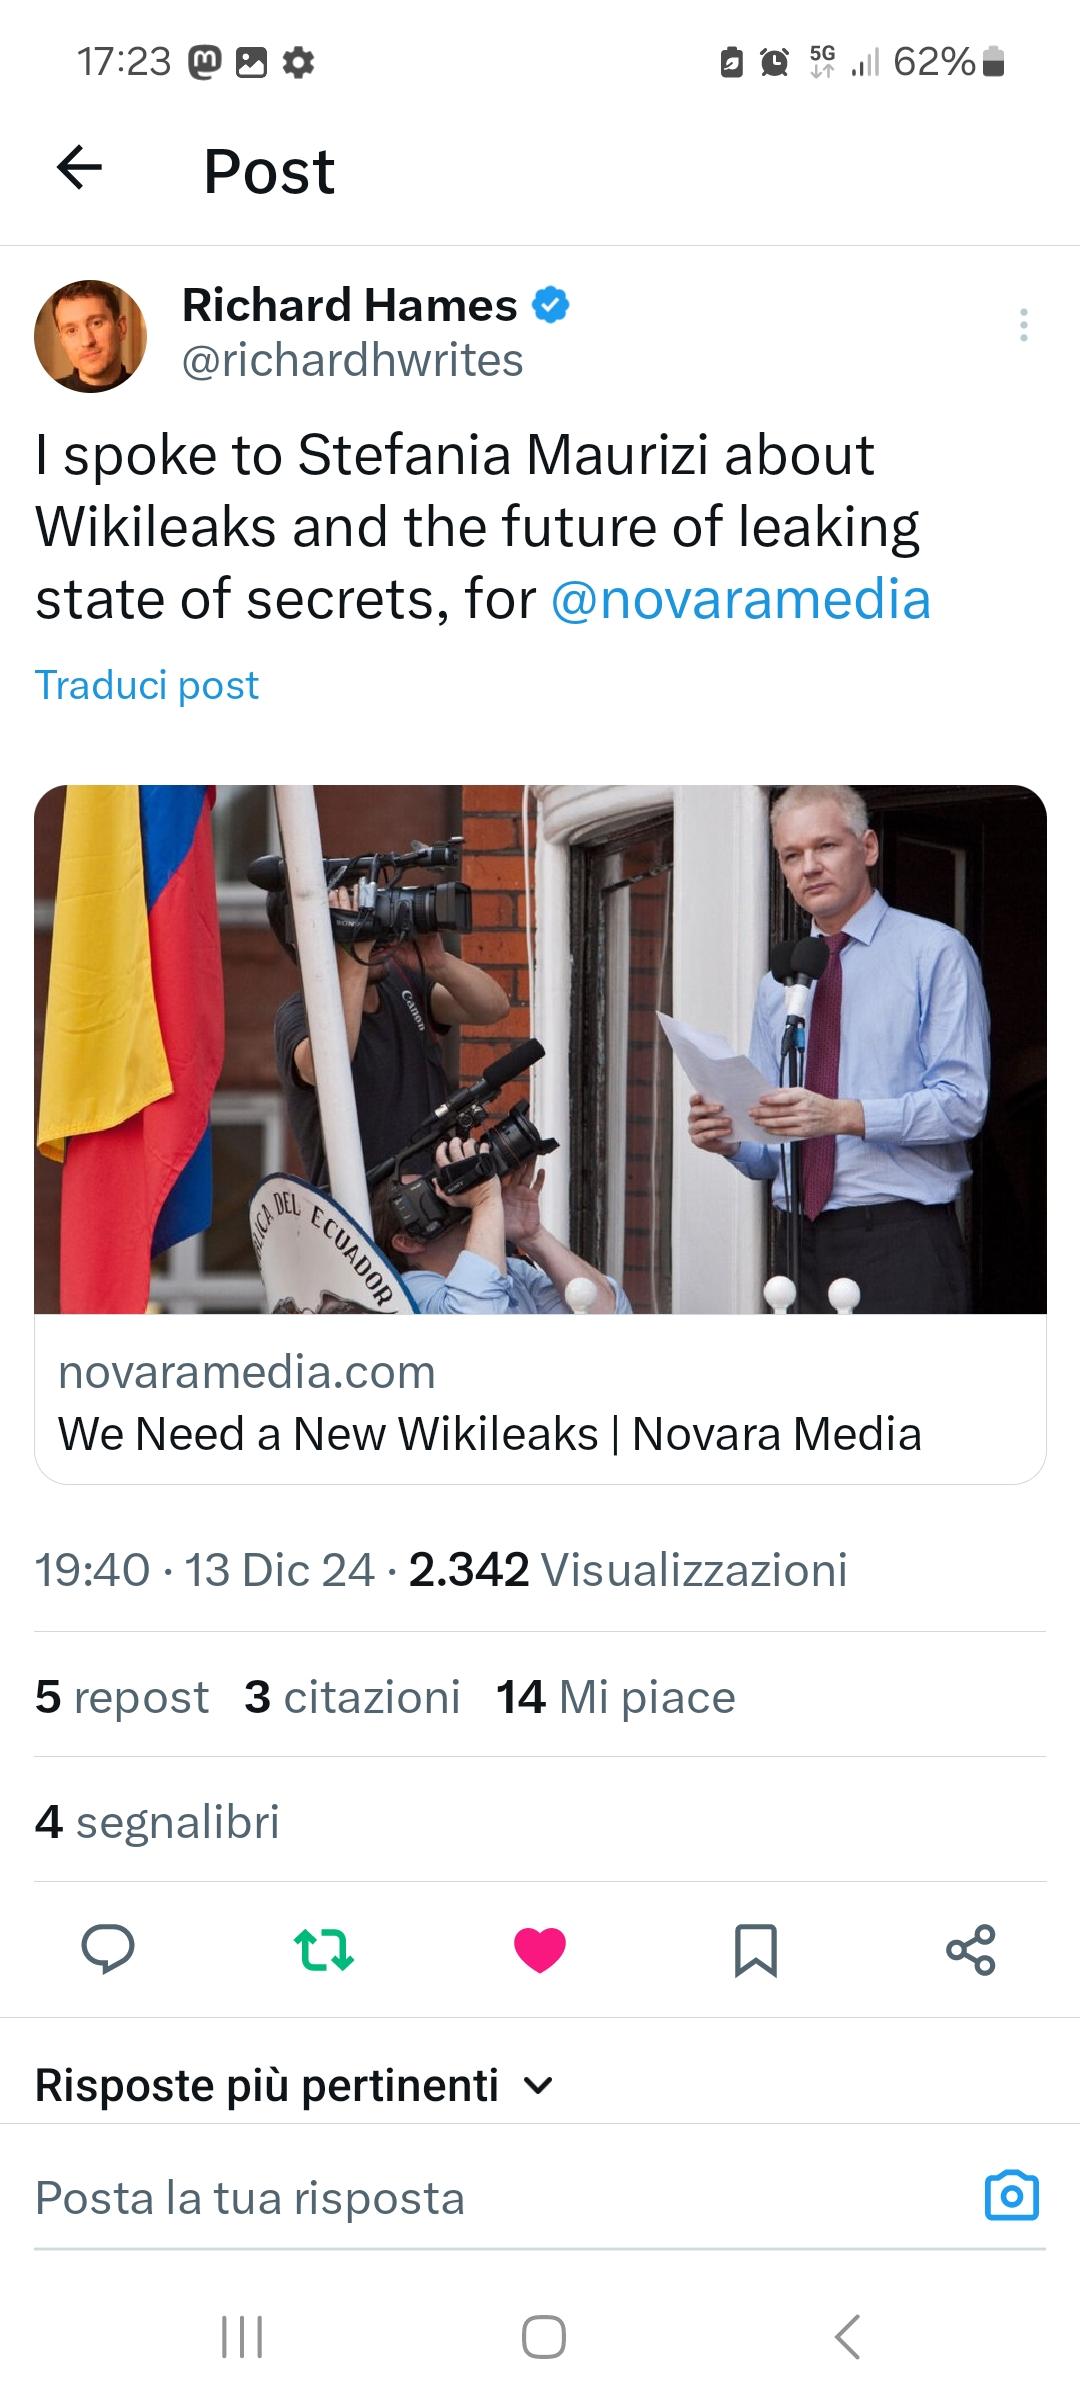Tap Android home navigation button
Viewport: 1080px width, 2400px height.
[x=544, y=2337]
